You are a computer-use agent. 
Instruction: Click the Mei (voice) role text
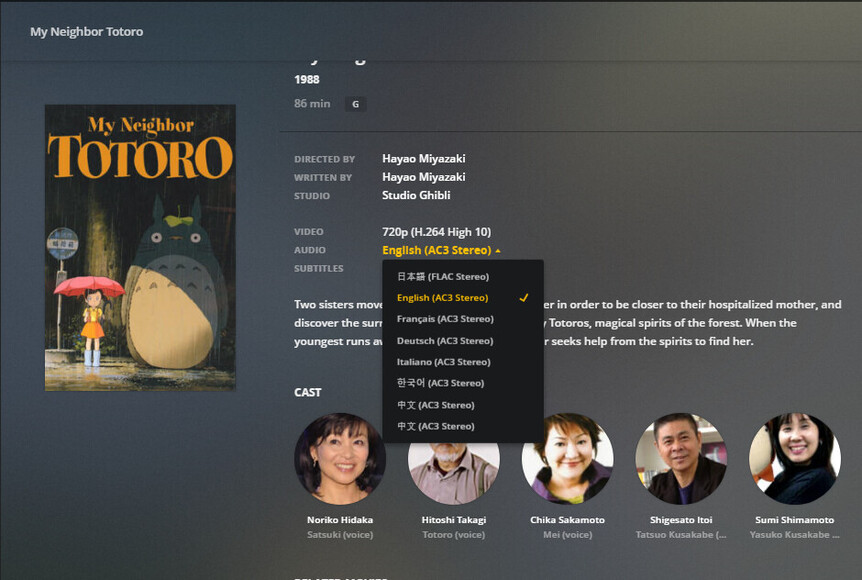pos(567,534)
